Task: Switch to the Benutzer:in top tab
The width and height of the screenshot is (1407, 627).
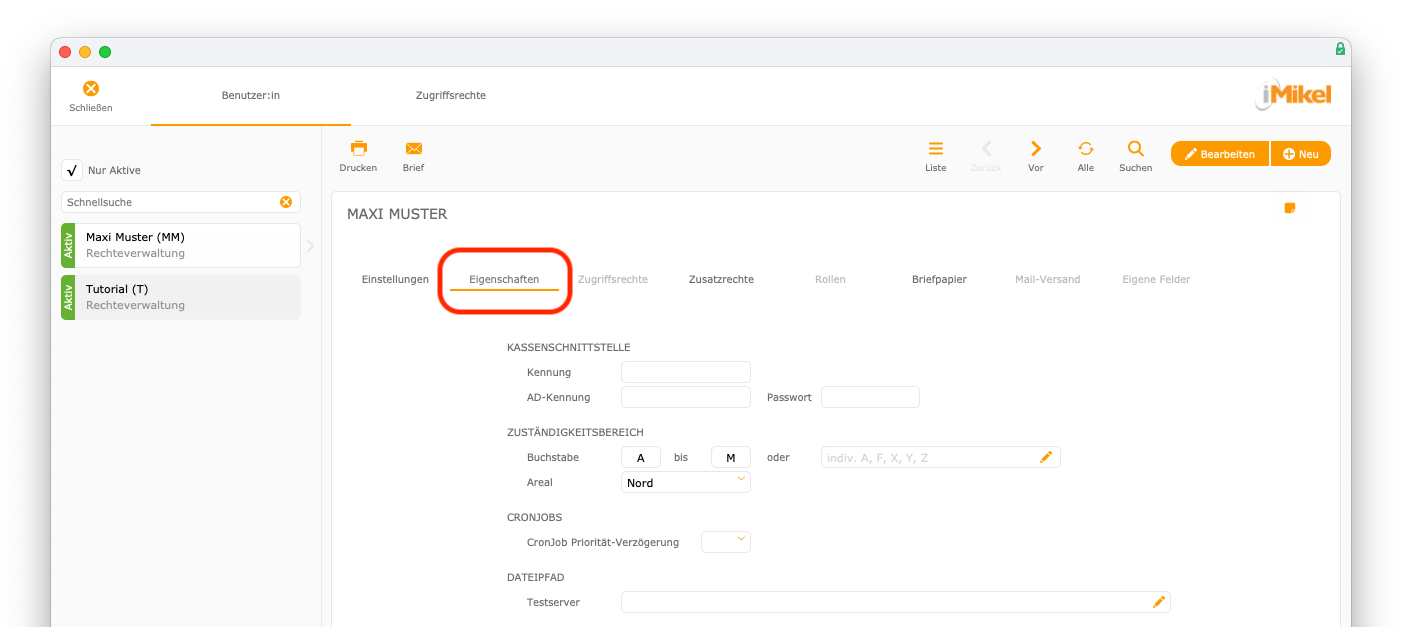Action: pos(251,95)
